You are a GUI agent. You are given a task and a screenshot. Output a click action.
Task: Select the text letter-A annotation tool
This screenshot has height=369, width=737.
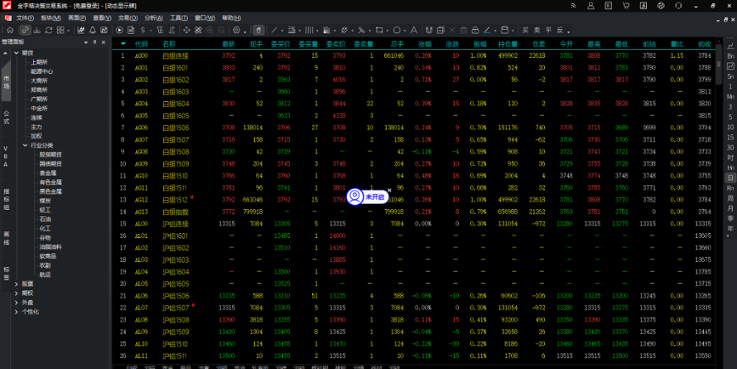pyautogui.click(x=414, y=30)
